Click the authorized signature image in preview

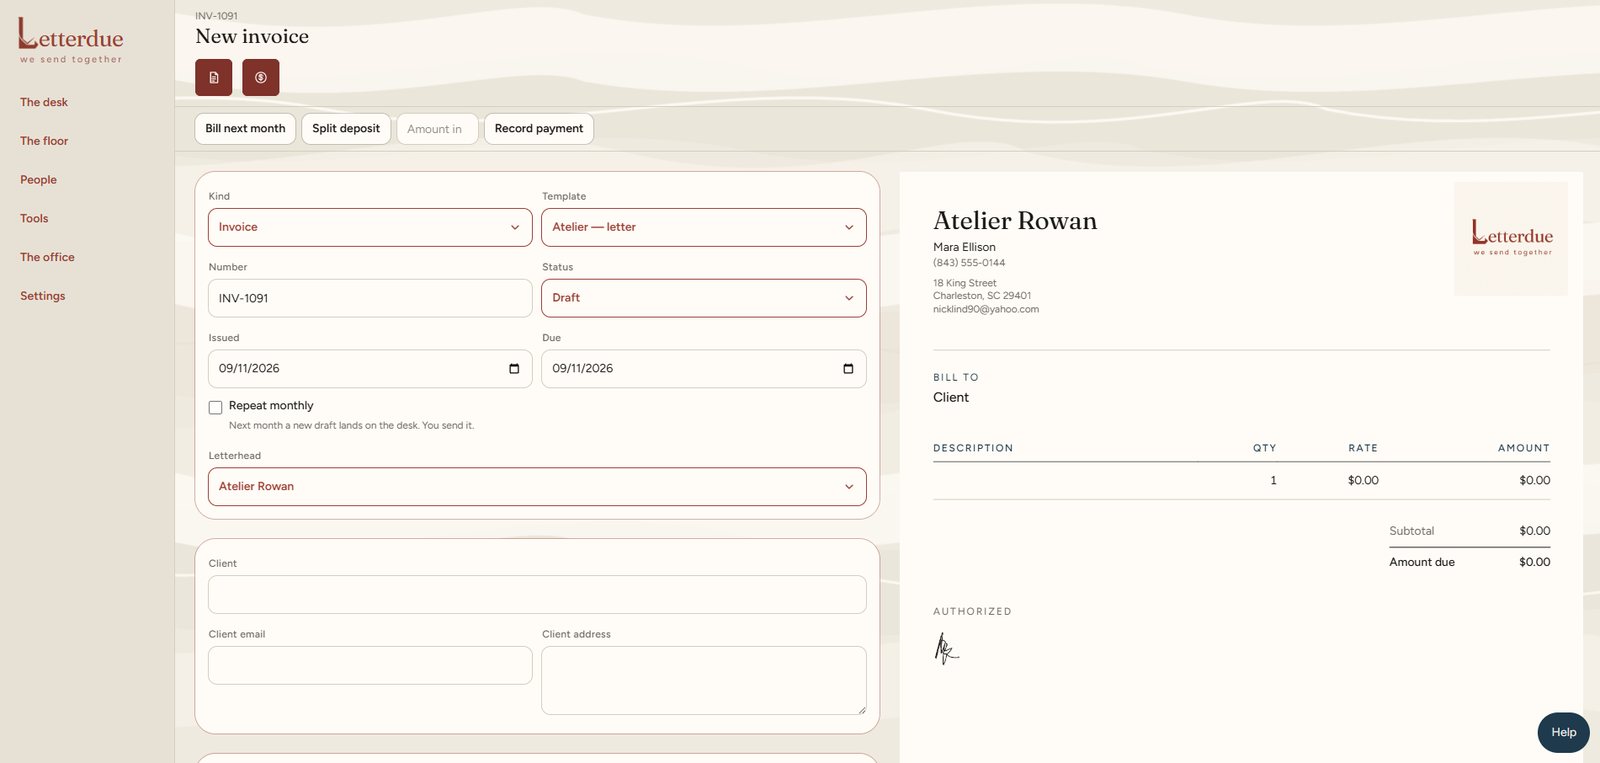pos(946,648)
